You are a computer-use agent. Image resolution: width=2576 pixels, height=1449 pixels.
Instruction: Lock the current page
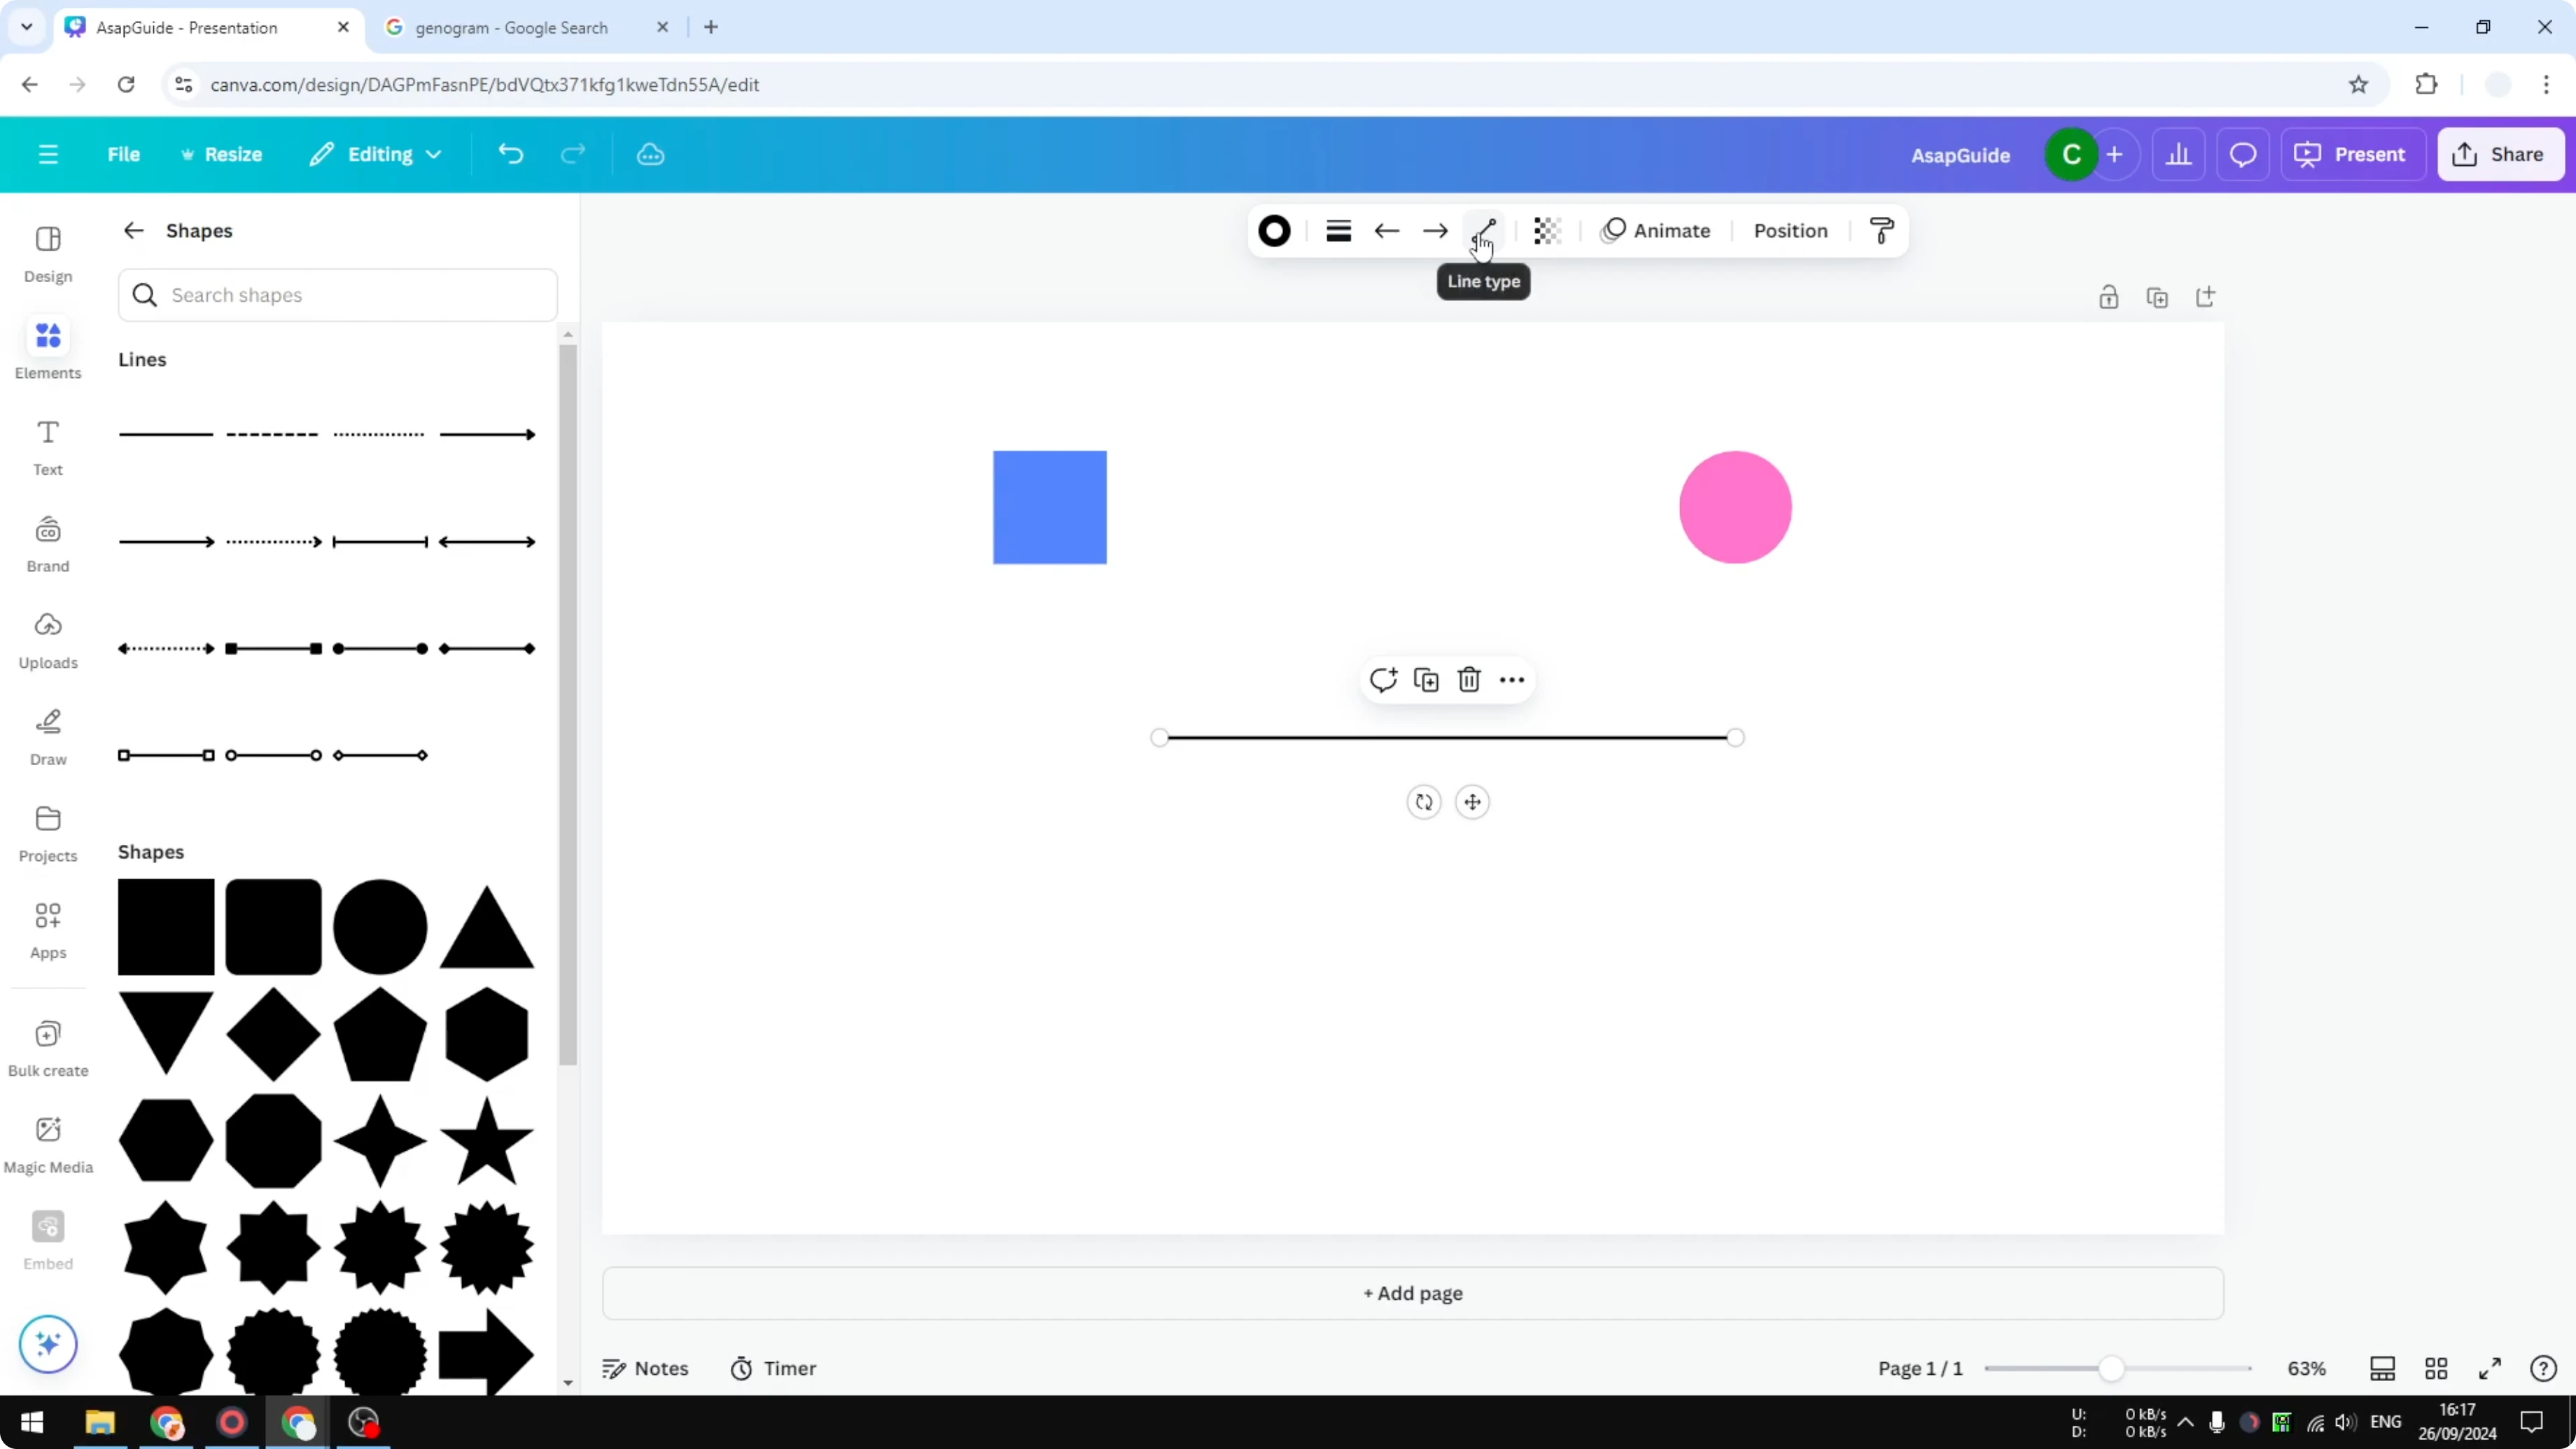coord(2108,298)
